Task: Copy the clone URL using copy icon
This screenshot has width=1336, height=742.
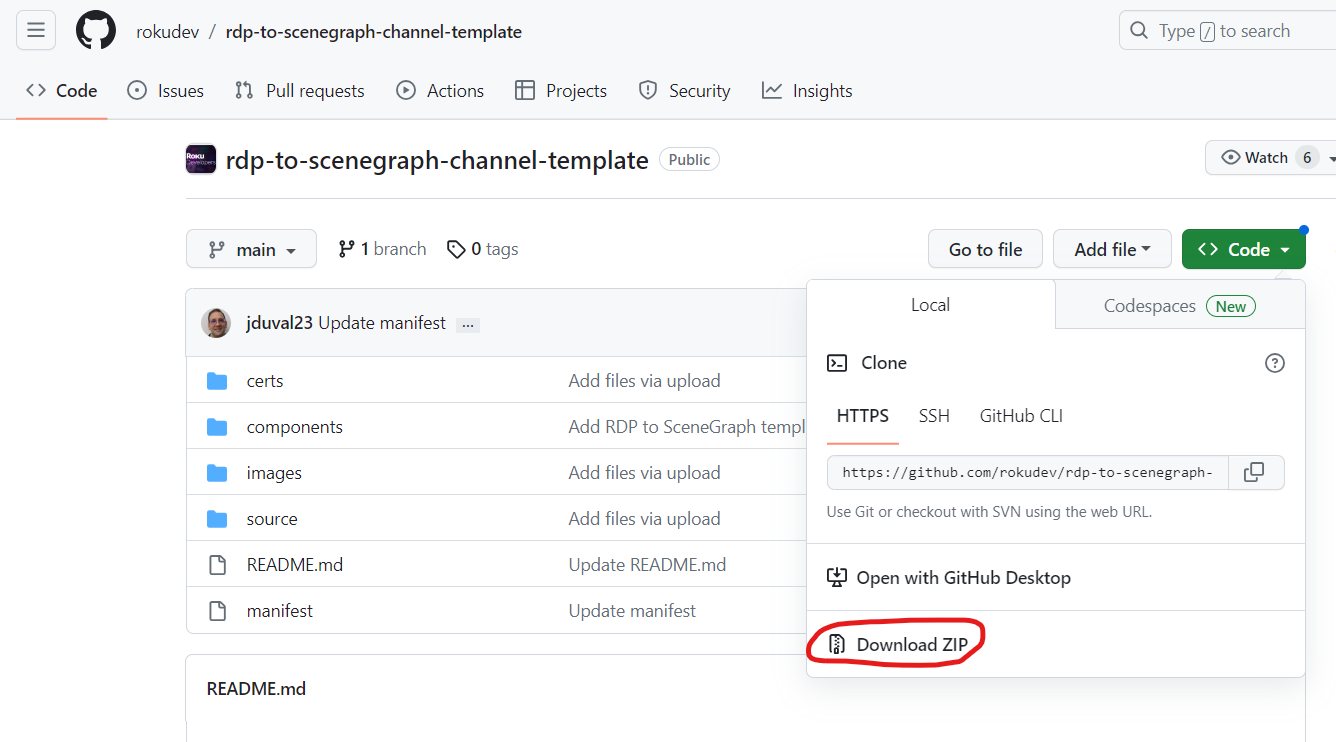Action: [1256, 472]
